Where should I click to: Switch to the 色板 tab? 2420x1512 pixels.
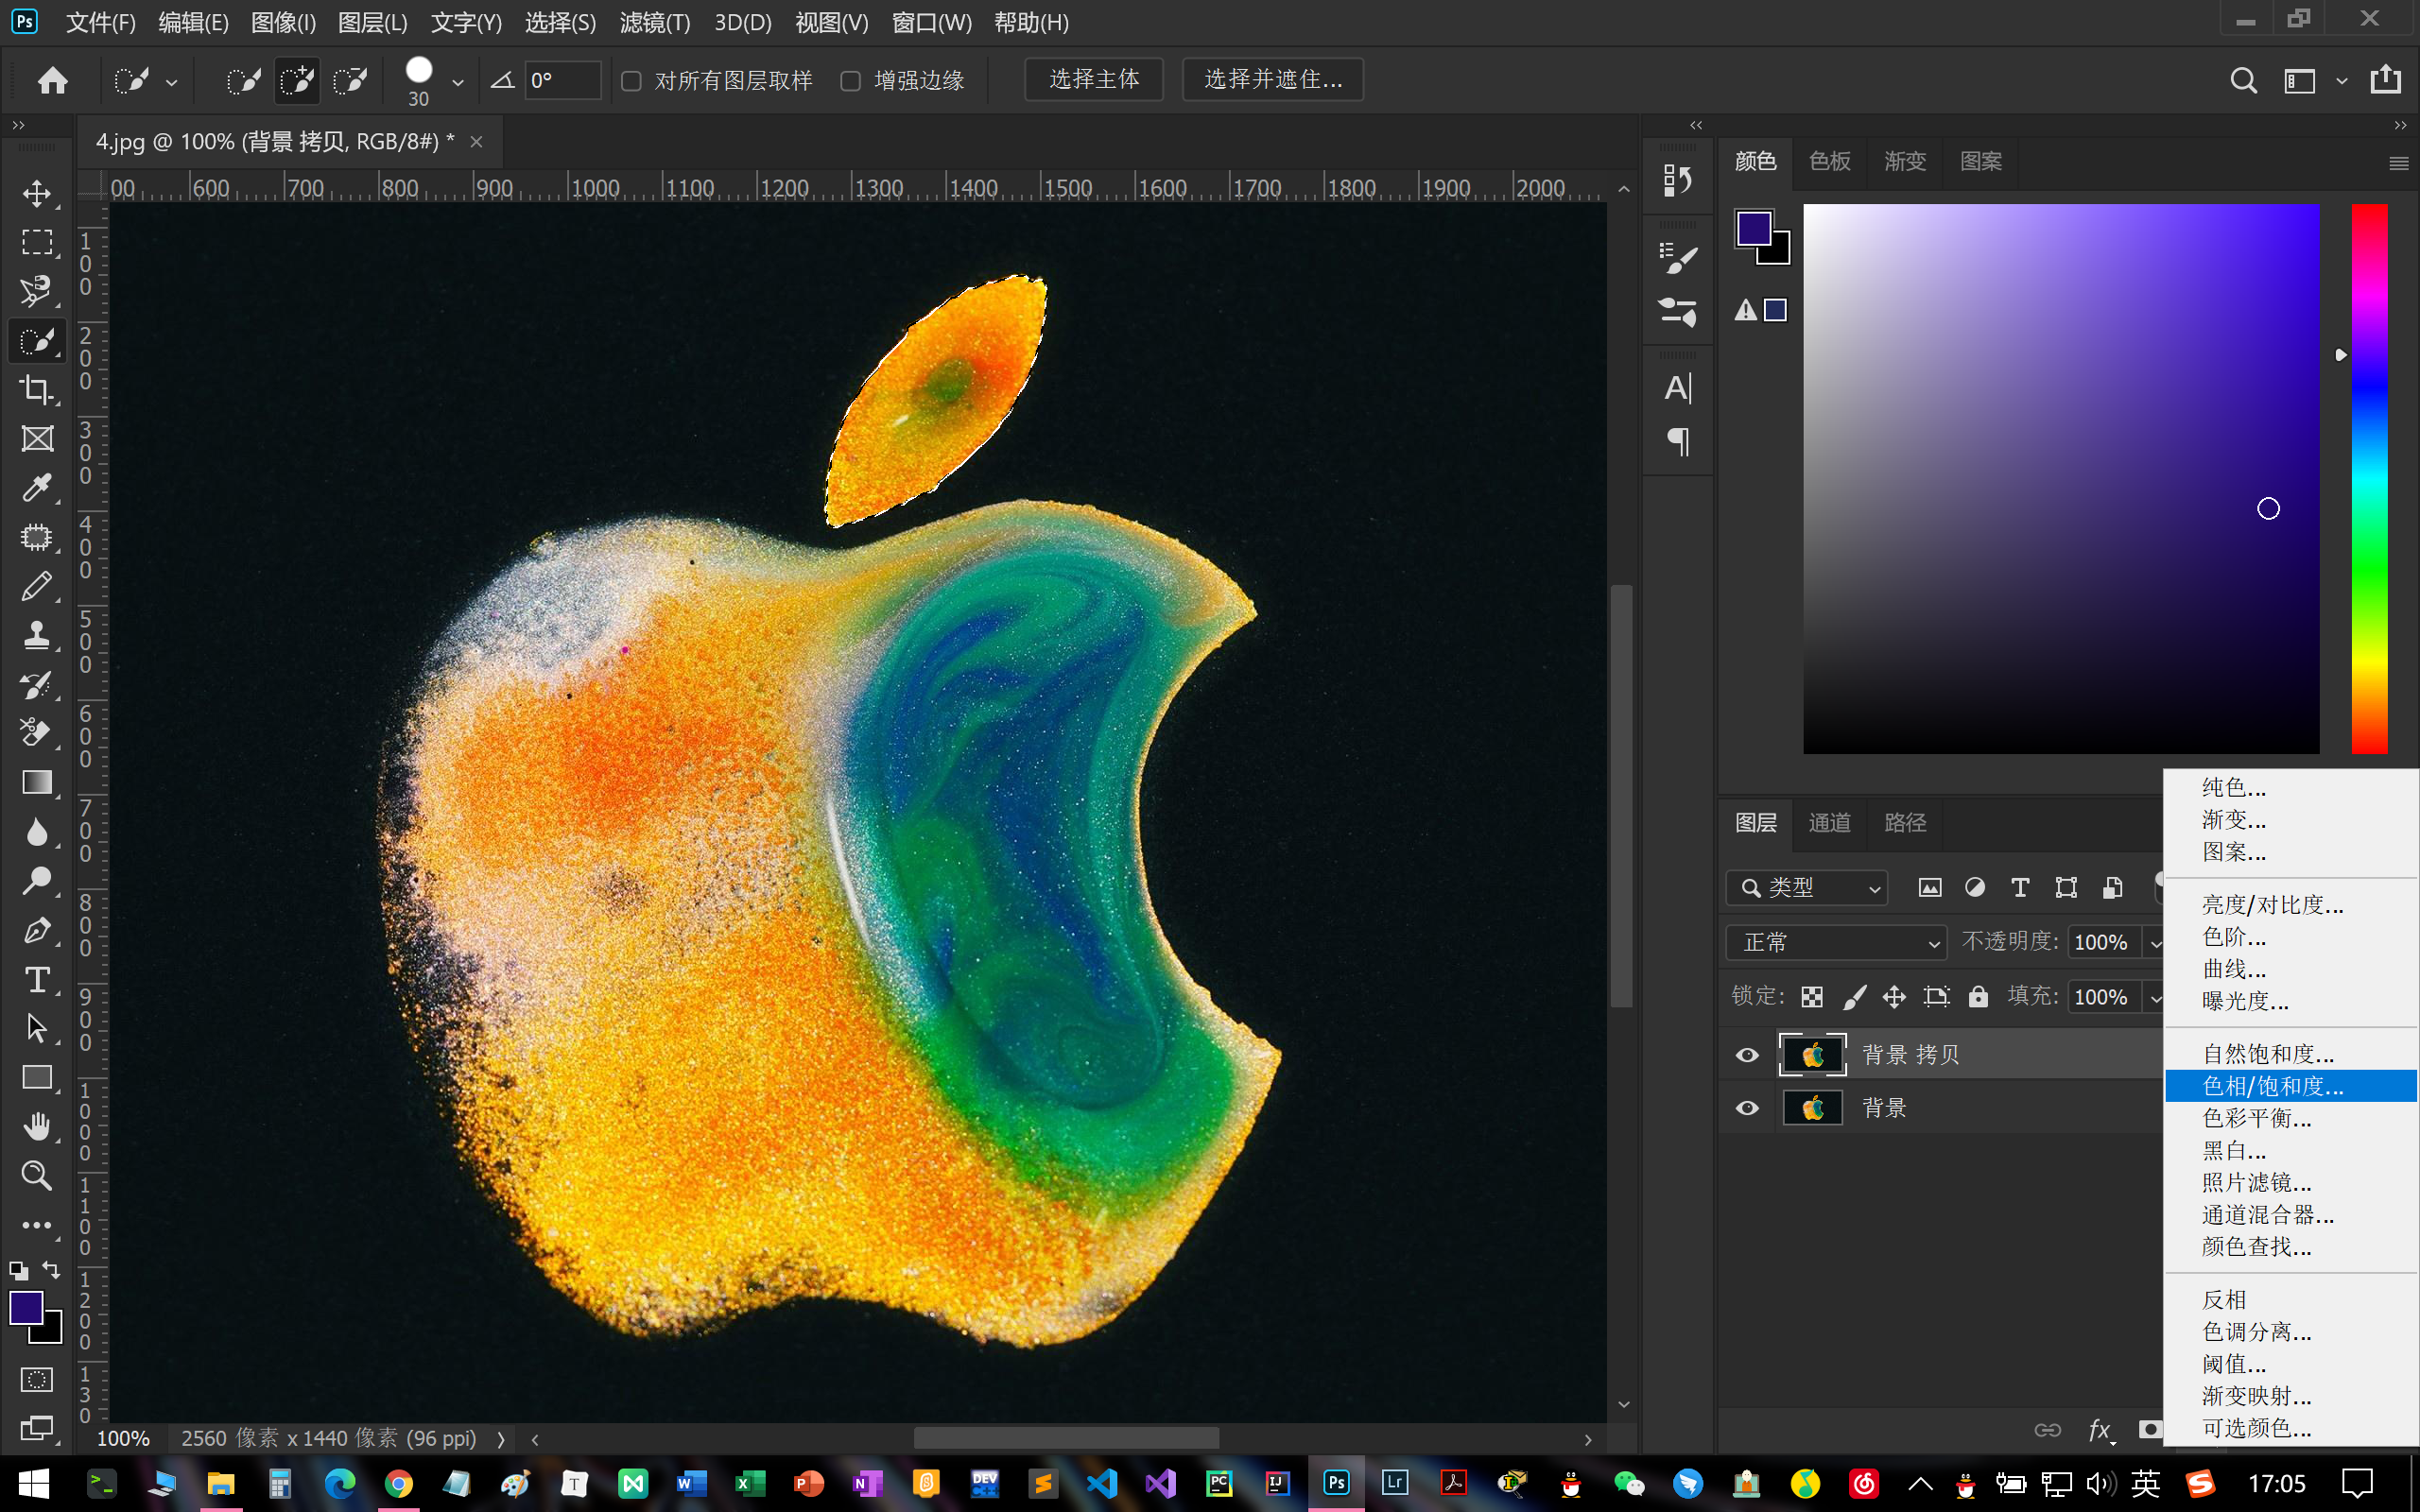(1829, 161)
